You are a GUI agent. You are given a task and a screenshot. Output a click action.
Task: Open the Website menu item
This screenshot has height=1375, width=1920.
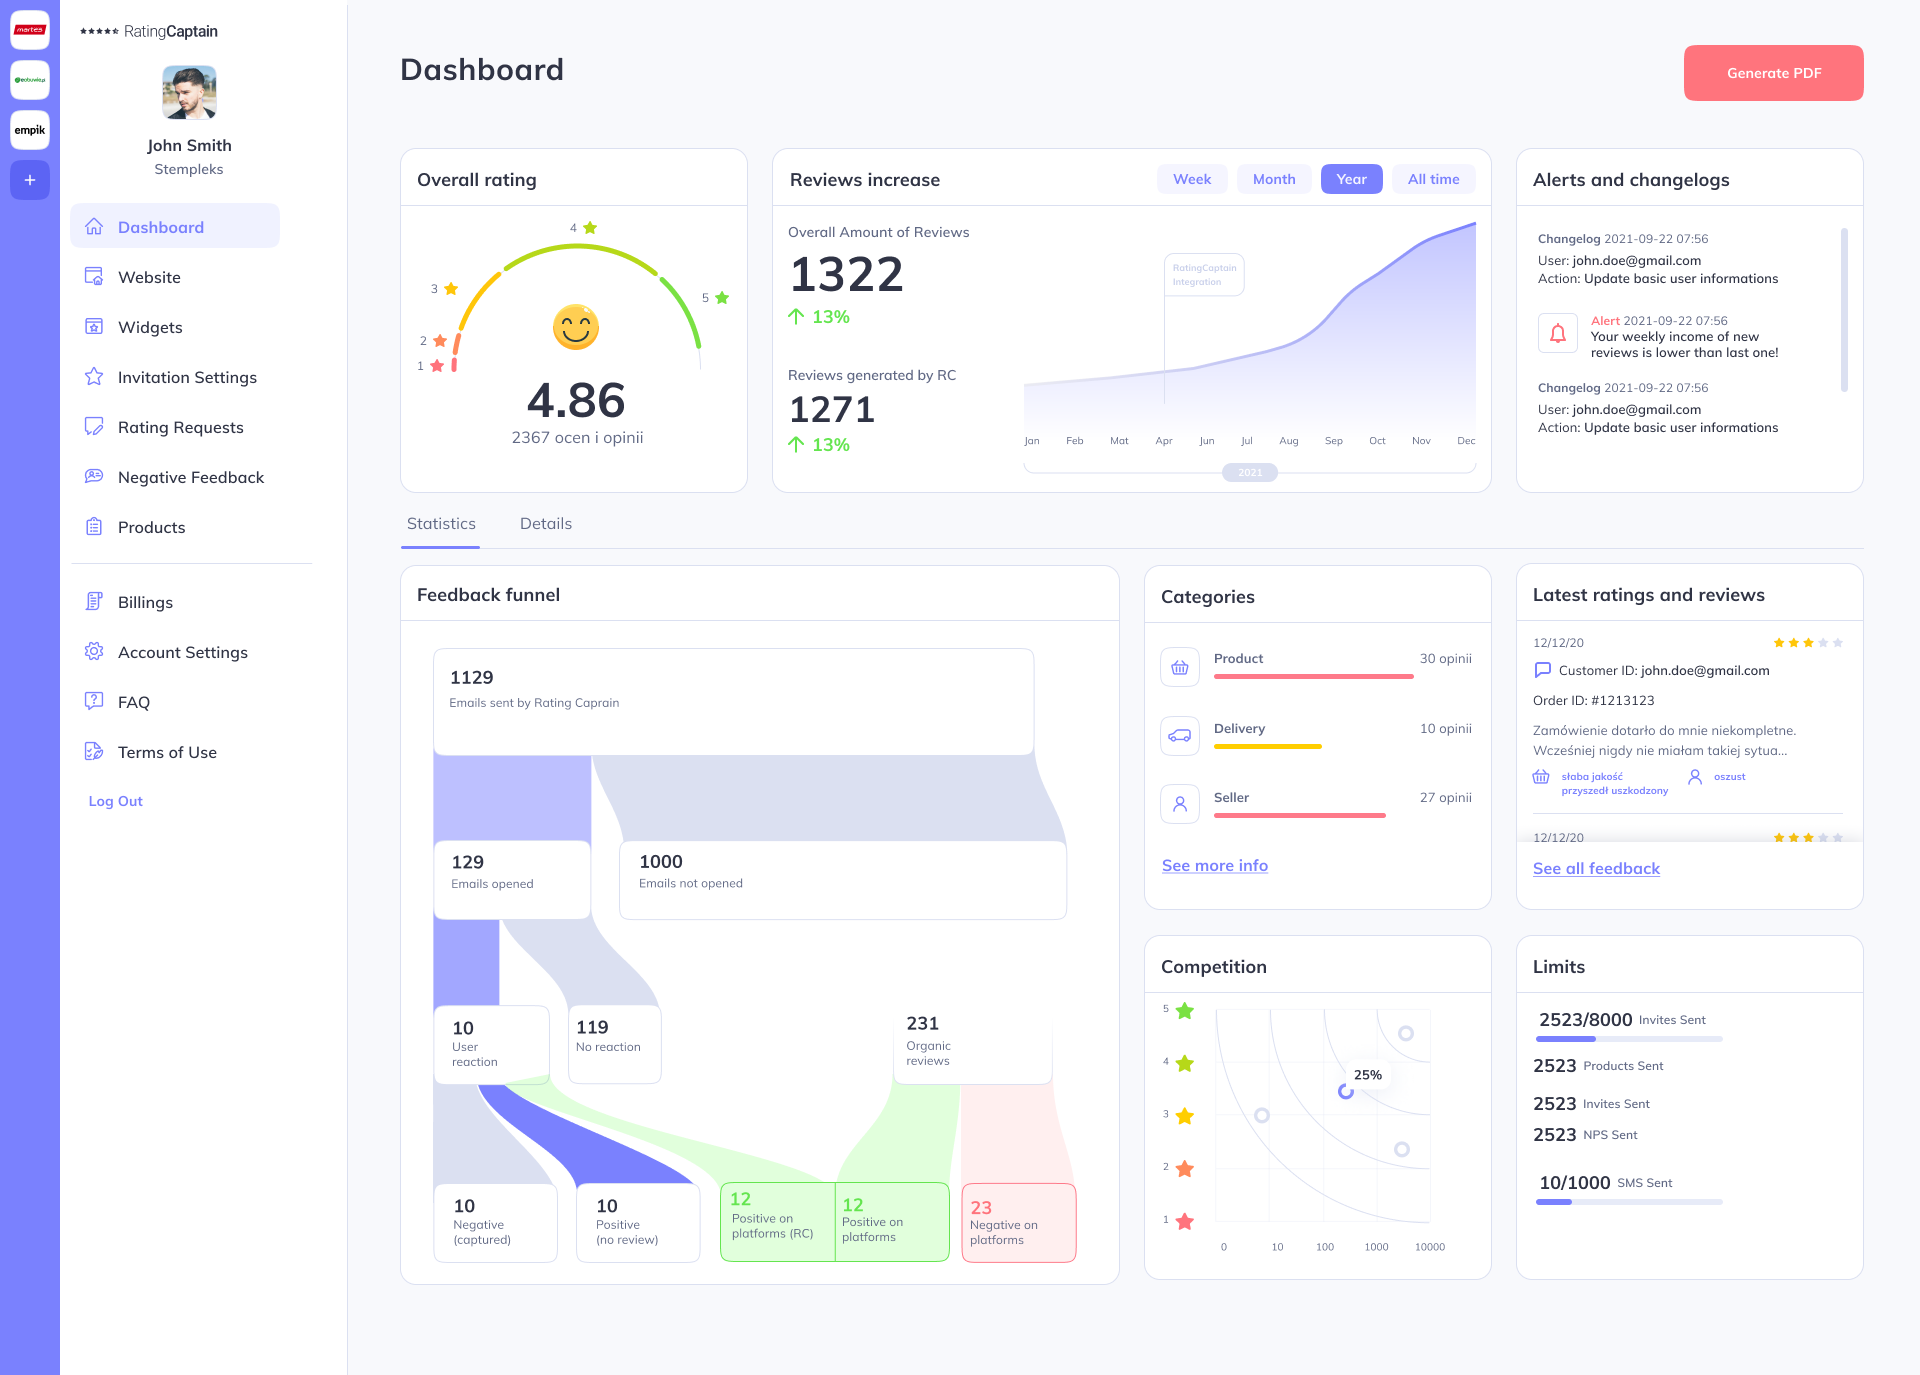coord(149,277)
